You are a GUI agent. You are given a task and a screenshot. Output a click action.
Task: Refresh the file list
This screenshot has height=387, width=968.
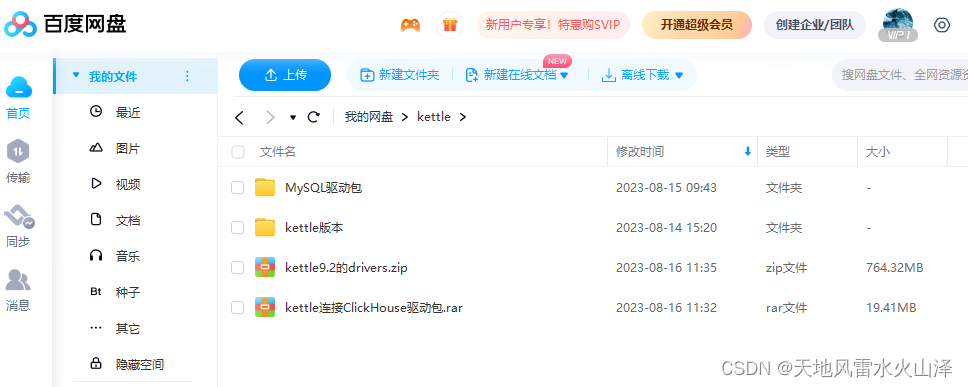314,117
